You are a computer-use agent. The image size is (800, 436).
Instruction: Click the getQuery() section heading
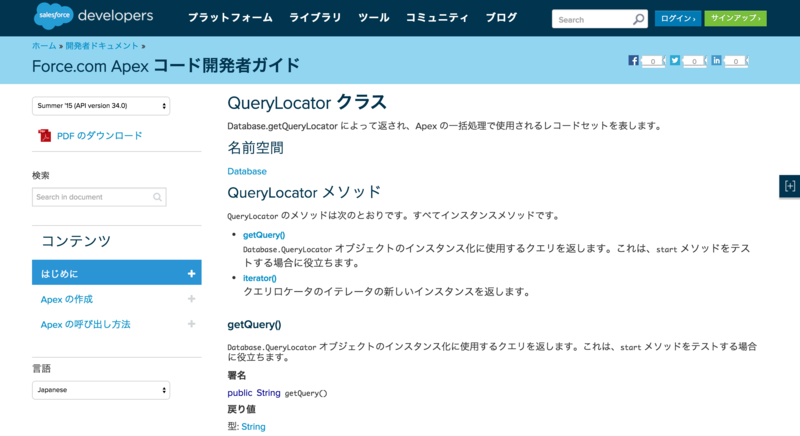(254, 324)
